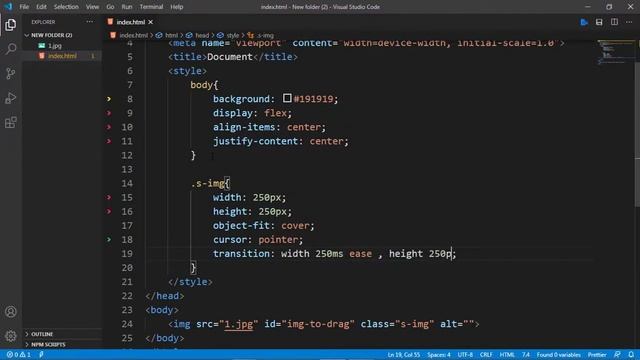Click the arrow marker beside line 10
This screenshot has height=360, width=640.
click(x=109, y=127)
